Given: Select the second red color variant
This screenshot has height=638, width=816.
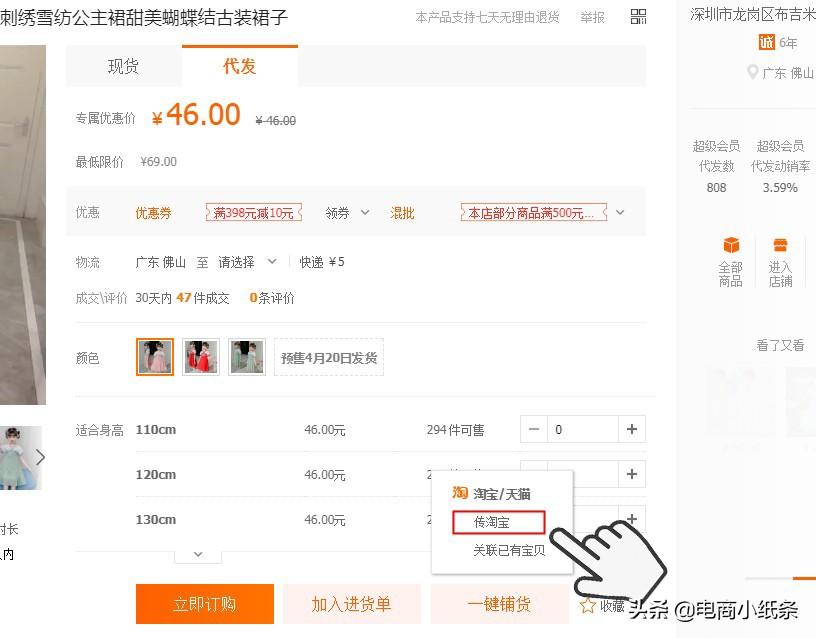Looking at the screenshot, I should (x=200, y=357).
